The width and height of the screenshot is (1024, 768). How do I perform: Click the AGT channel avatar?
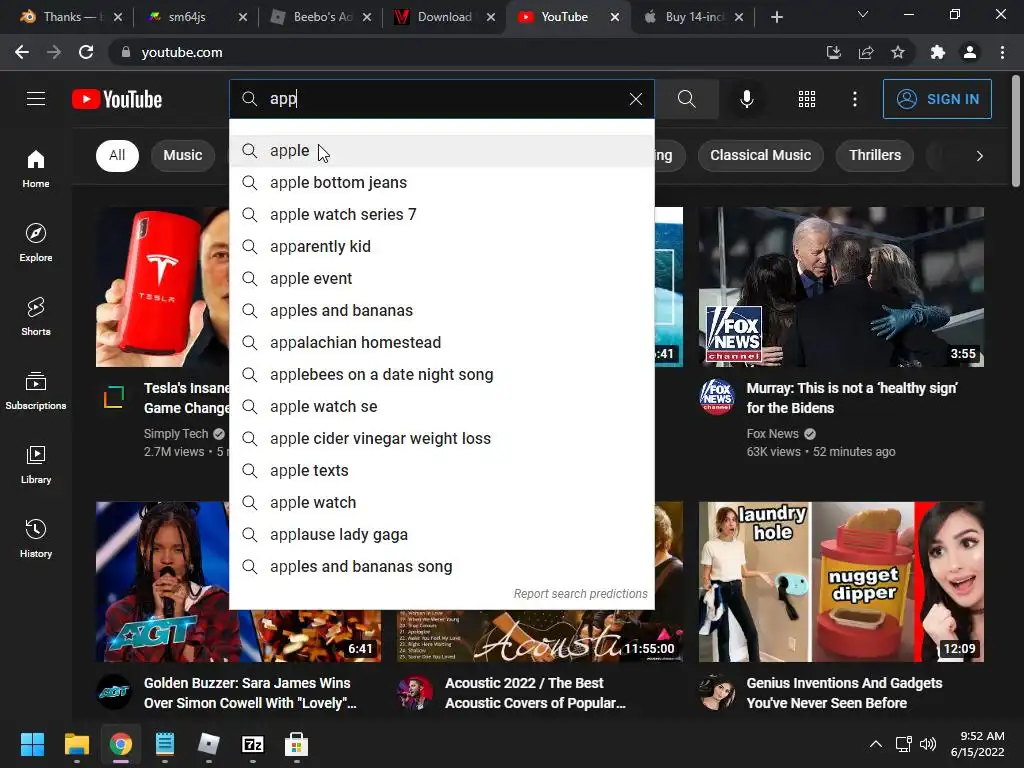pyautogui.click(x=114, y=692)
